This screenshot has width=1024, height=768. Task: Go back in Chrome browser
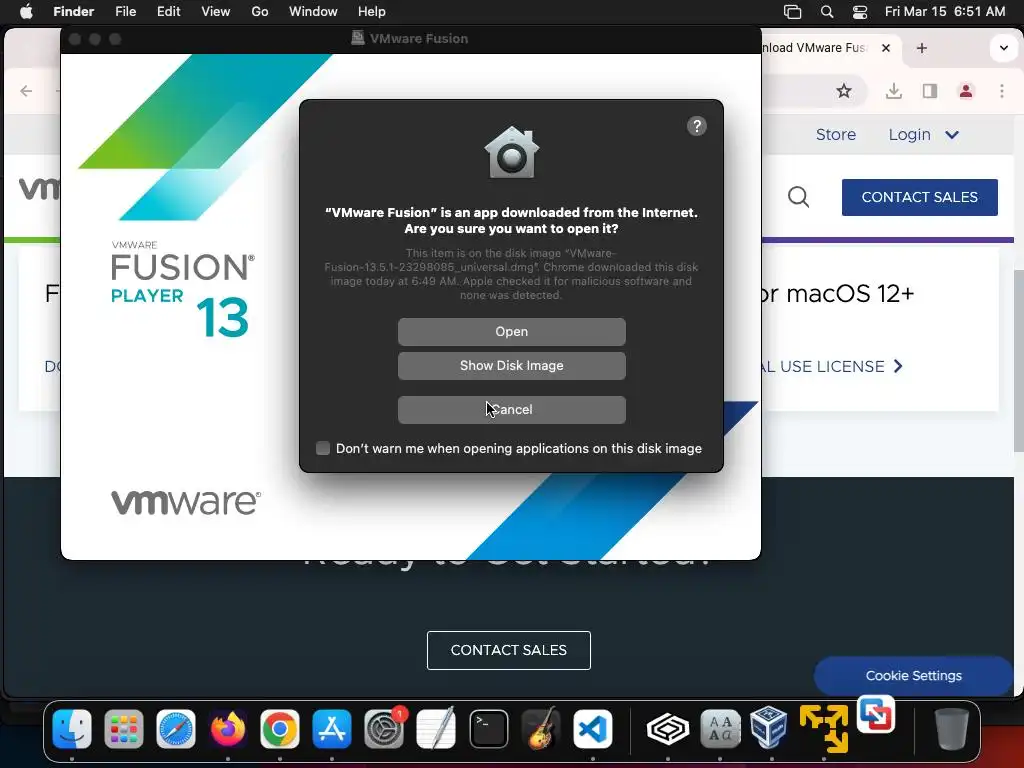26,91
